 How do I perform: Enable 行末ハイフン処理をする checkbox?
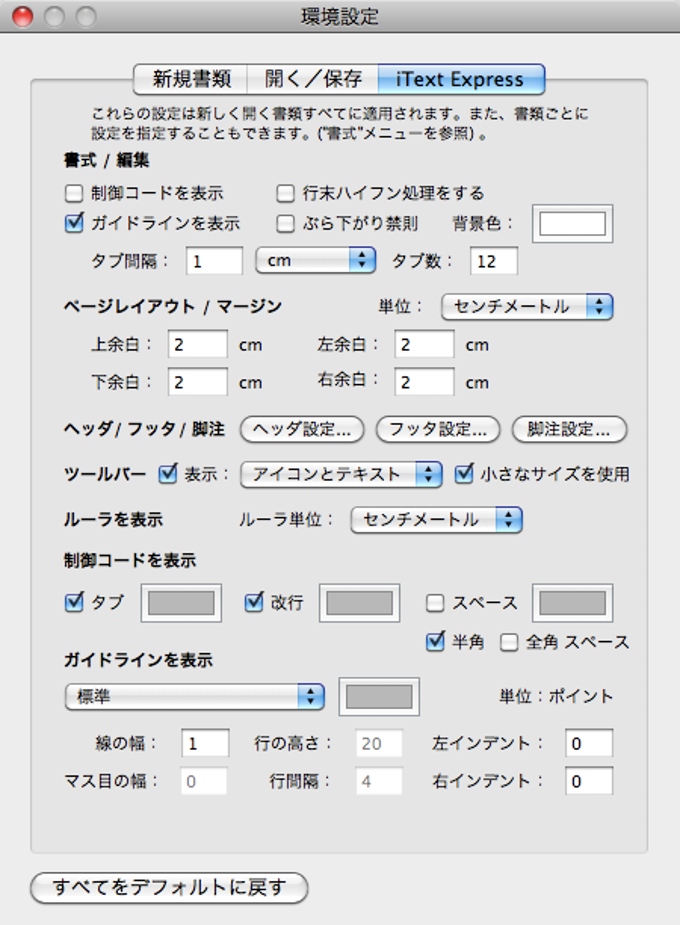click(x=285, y=193)
